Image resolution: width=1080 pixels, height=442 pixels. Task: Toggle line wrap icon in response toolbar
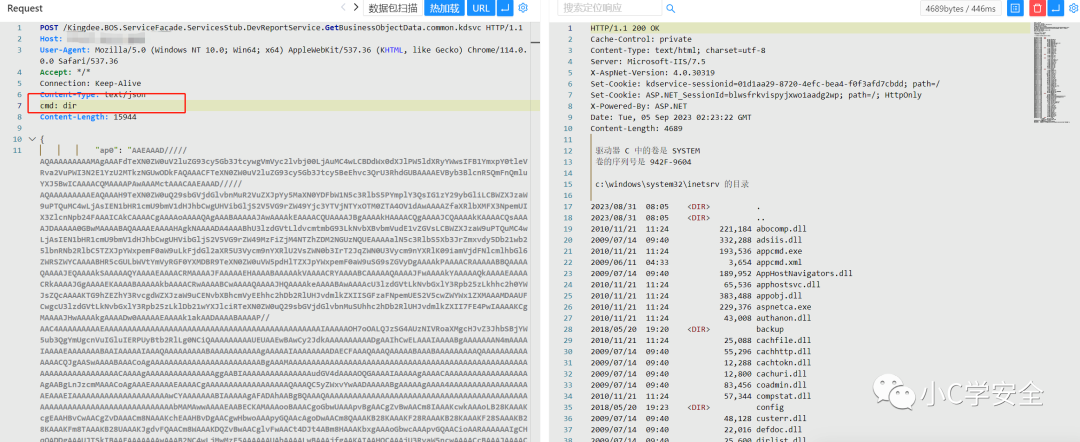[1055, 8]
